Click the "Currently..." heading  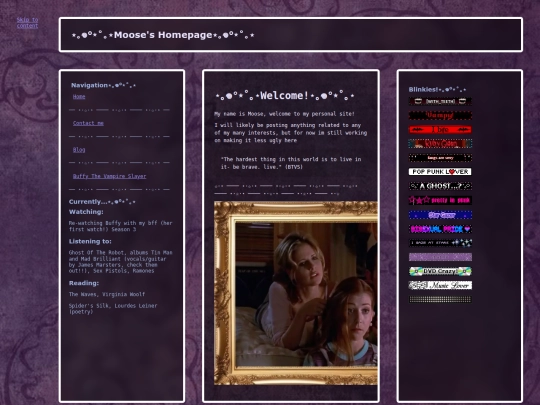(x=102, y=201)
